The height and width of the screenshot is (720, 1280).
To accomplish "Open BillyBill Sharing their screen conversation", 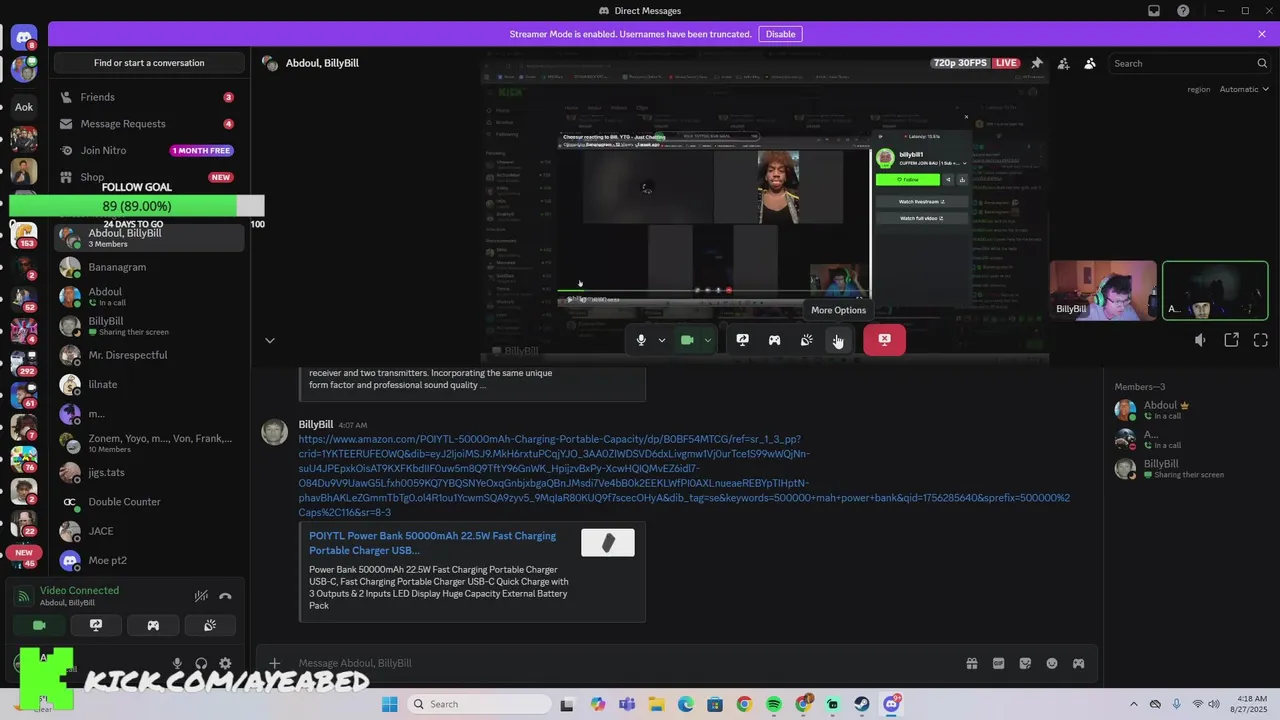I will 149,326.
